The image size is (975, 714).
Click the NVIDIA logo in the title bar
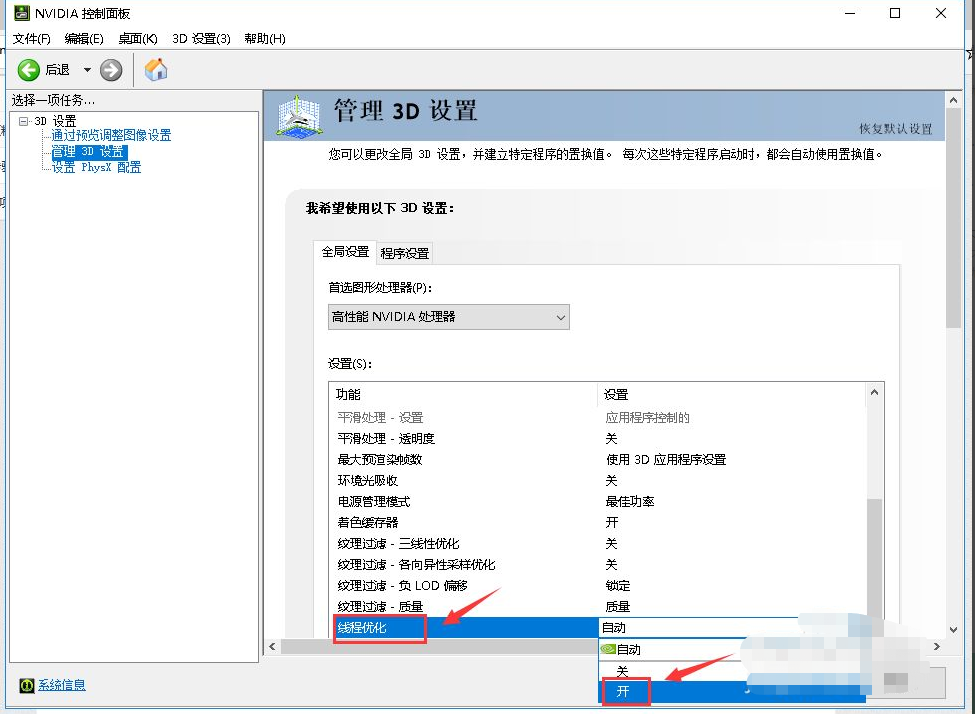tap(20, 13)
